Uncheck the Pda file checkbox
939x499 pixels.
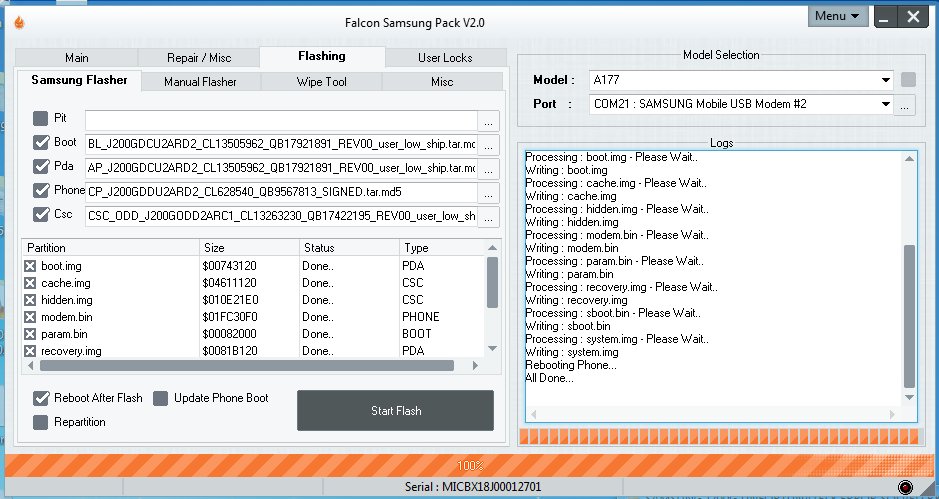(x=41, y=167)
